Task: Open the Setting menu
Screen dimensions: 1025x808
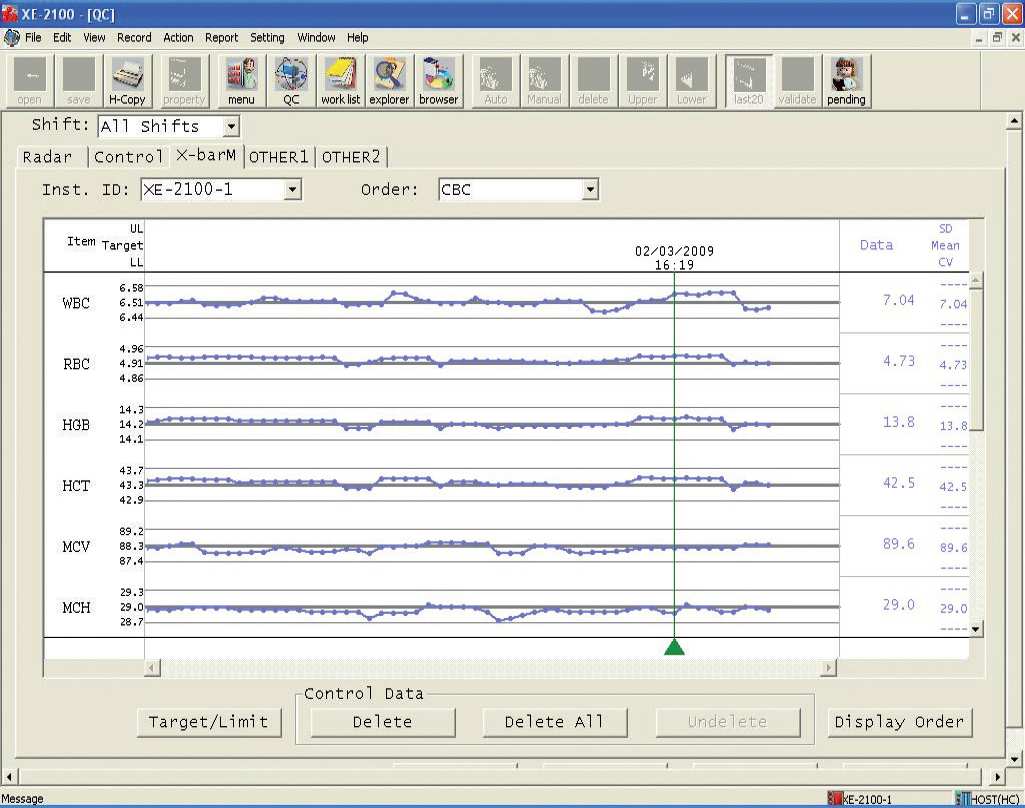Action: (267, 37)
